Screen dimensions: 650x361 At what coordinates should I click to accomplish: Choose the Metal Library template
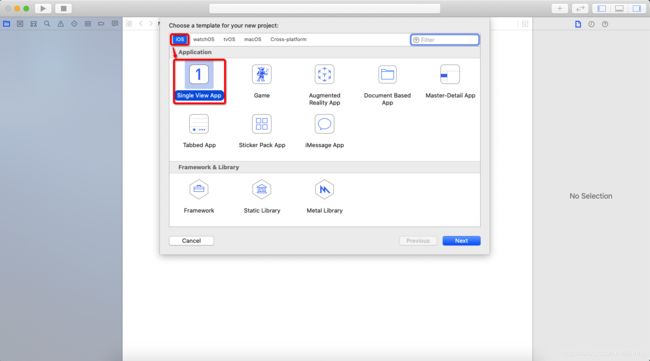(x=325, y=196)
